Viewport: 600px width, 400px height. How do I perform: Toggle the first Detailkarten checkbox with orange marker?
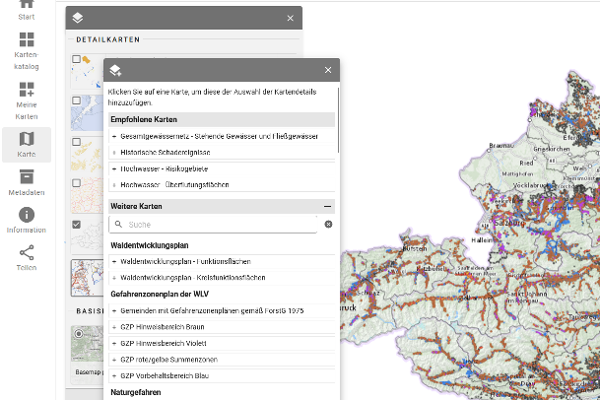tap(77, 59)
